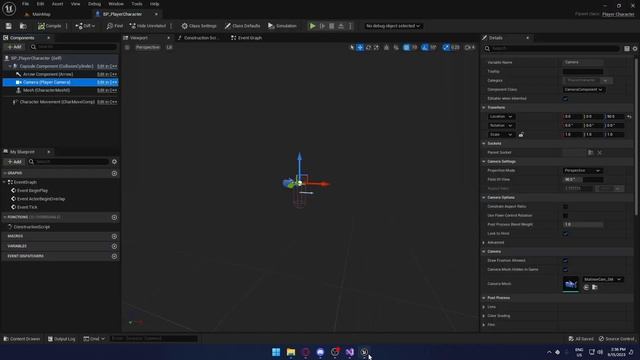The width and height of the screenshot is (640, 360).
Task: Click Add button in Components panel
Action: pyautogui.click(x=14, y=47)
